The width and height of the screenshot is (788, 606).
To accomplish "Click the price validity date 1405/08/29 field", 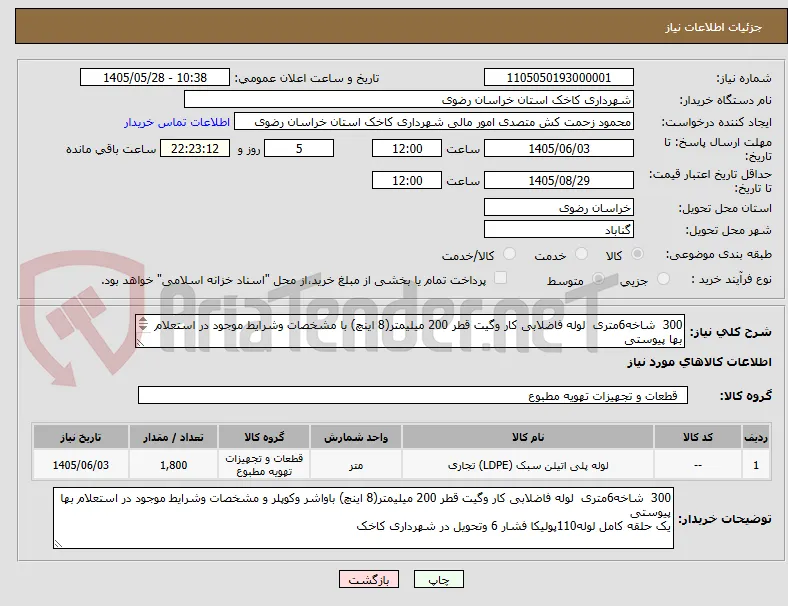I will pos(559,180).
